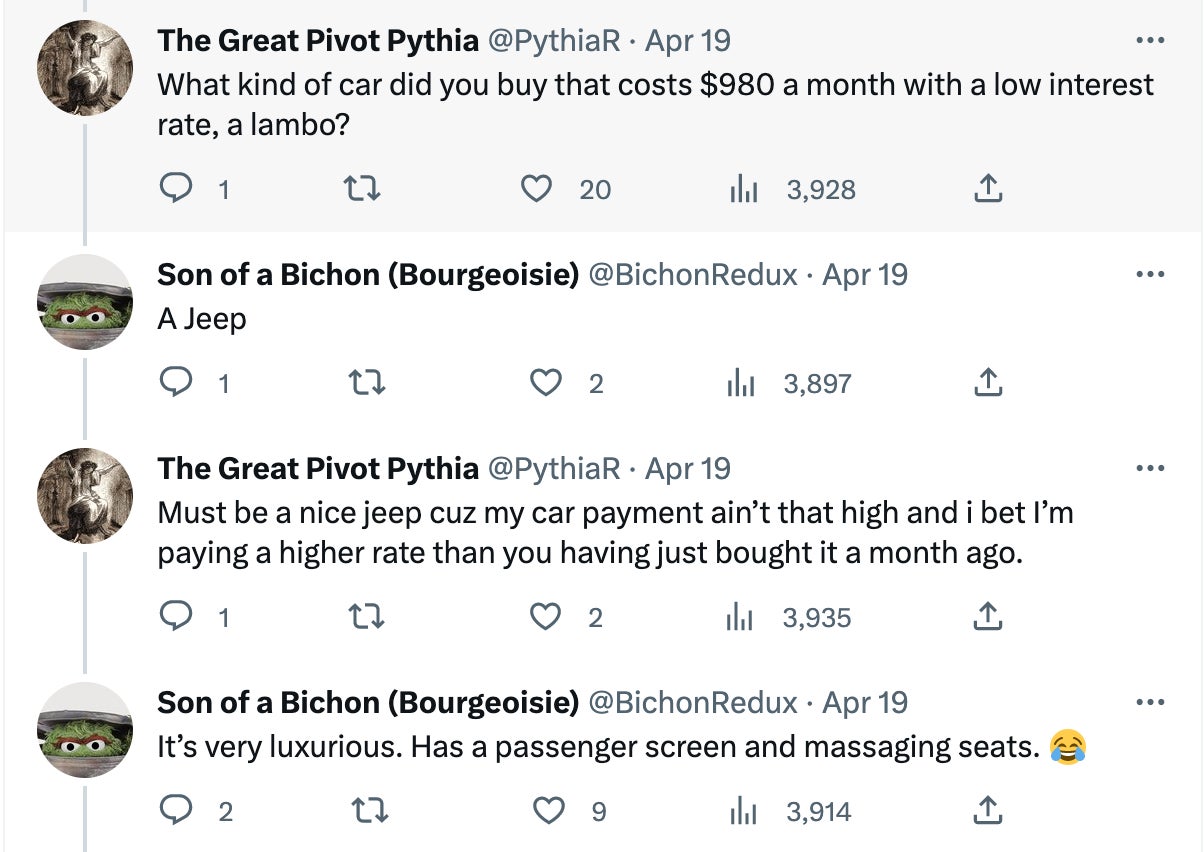Retweet the 'Must be a nice jeep' tweet
The height and width of the screenshot is (852, 1204).
click(x=366, y=617)
